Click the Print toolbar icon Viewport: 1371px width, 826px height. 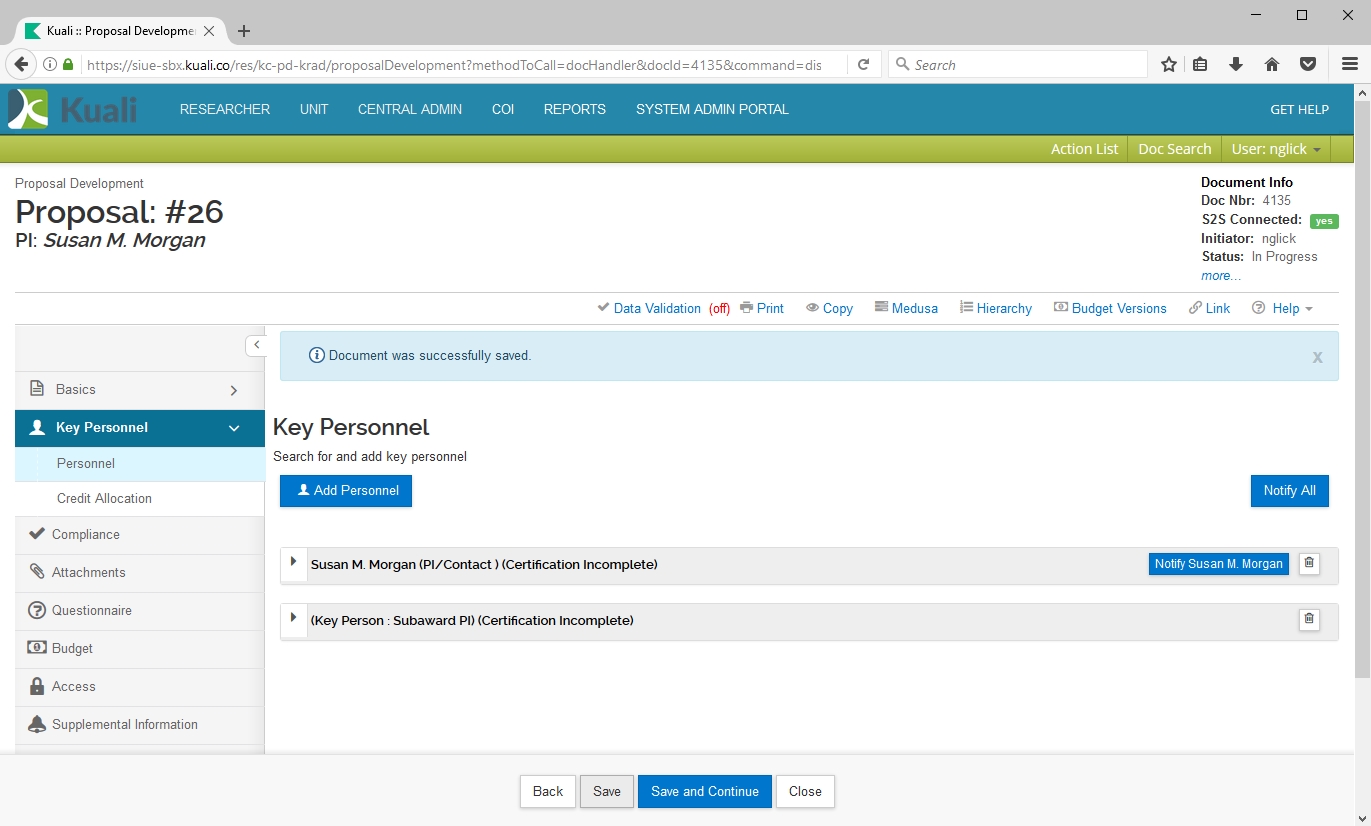pos(762,308)
